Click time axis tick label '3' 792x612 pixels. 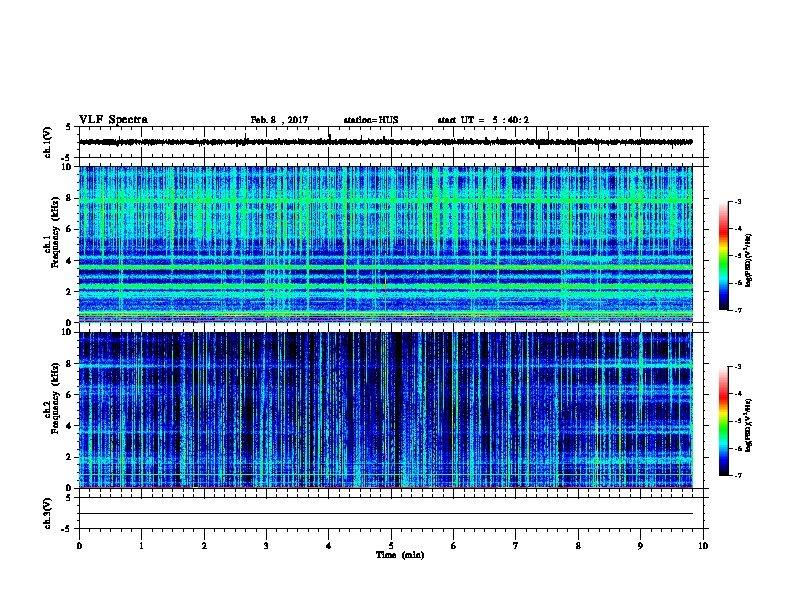click(266, 546)
